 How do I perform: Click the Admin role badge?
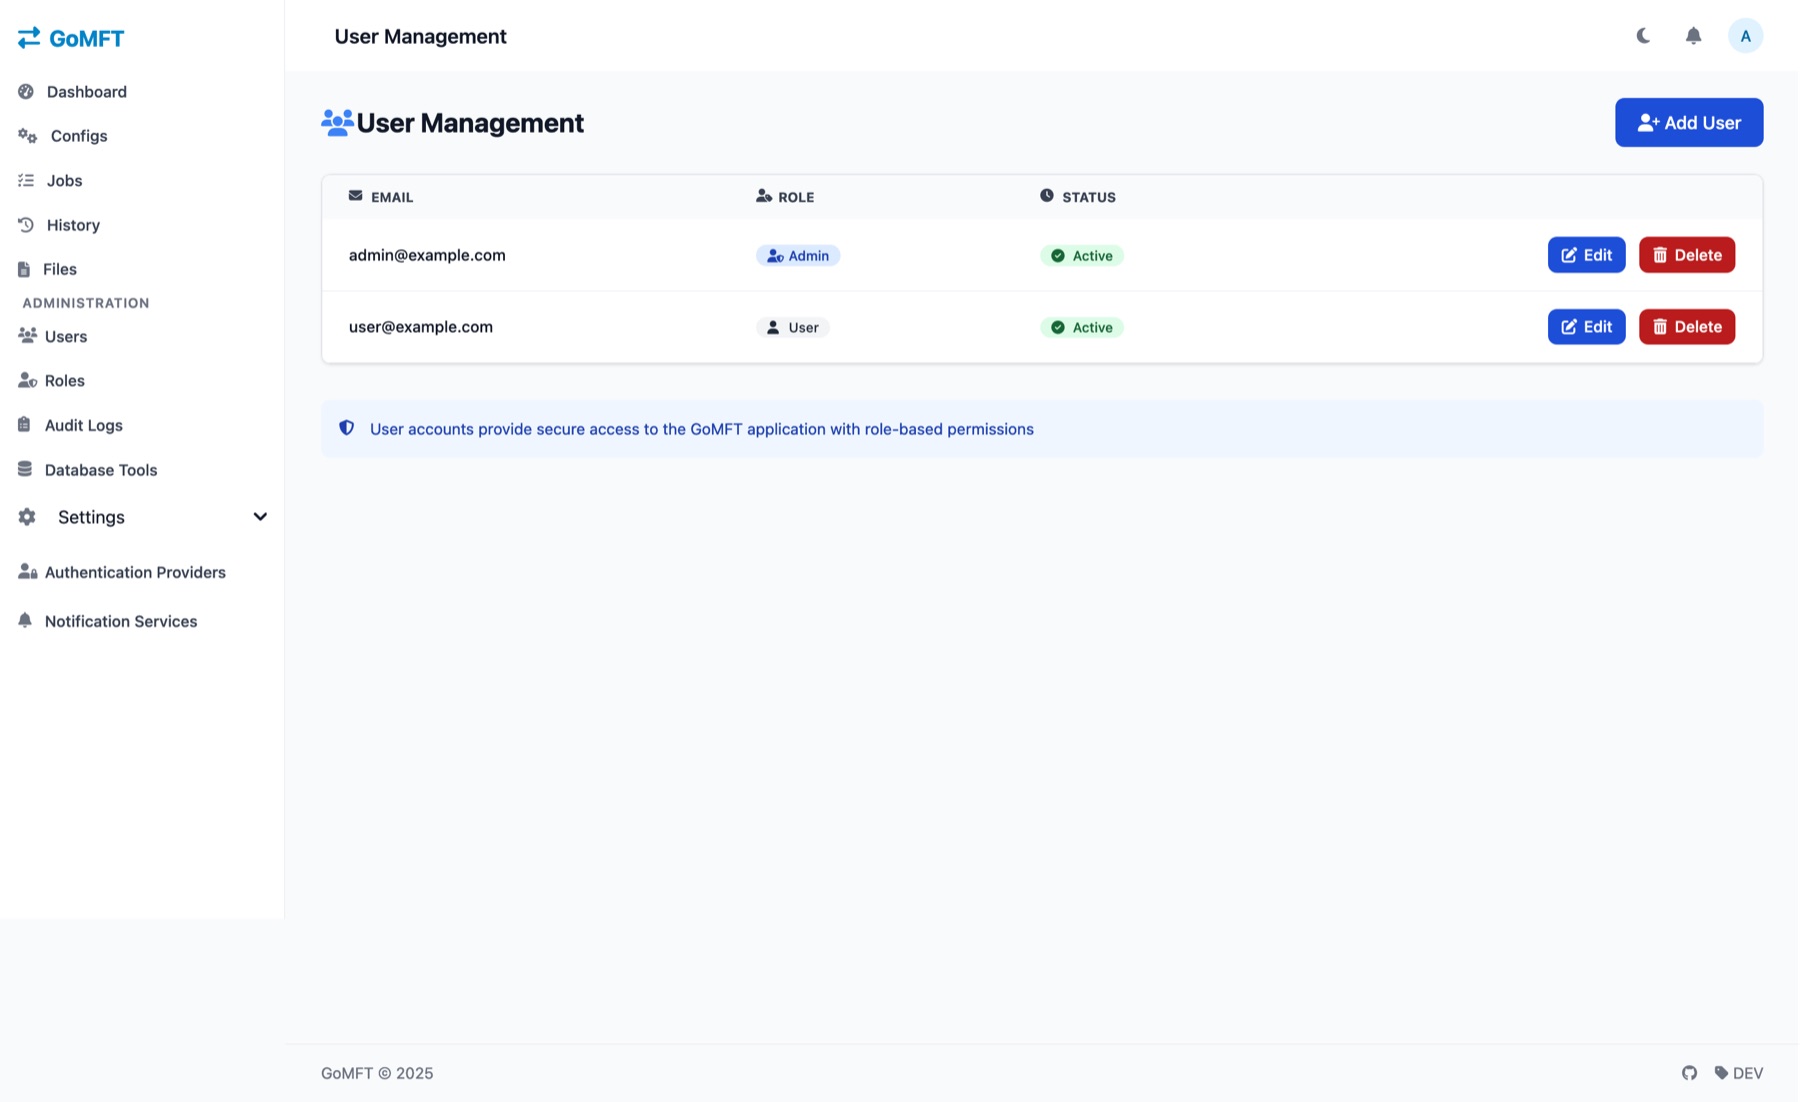[798, 256]
